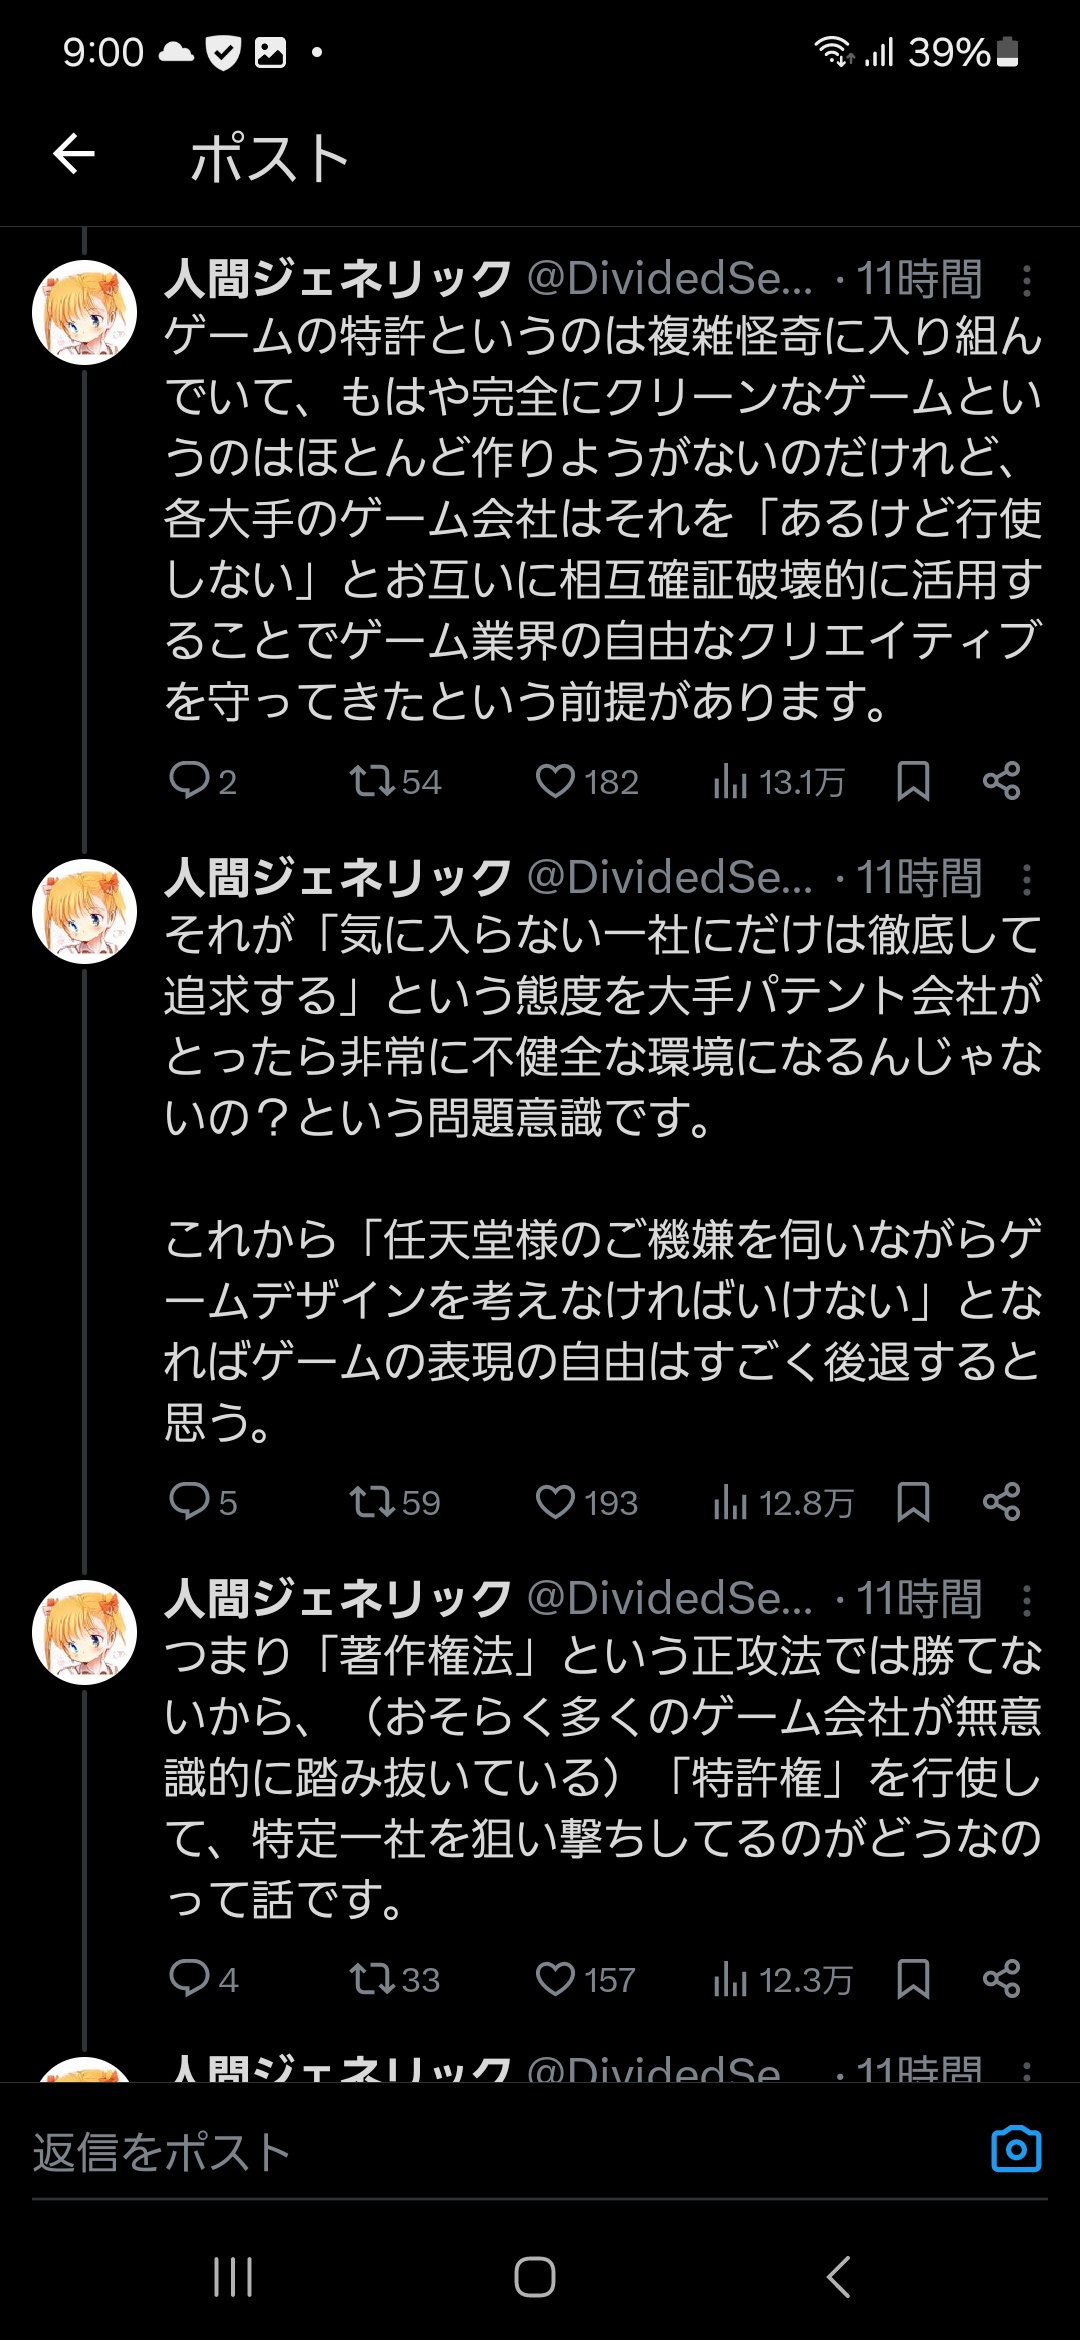This screenshot has height=2340, width=1080.
Task: Like the post with 193 likes
Action: (587, 1502)
